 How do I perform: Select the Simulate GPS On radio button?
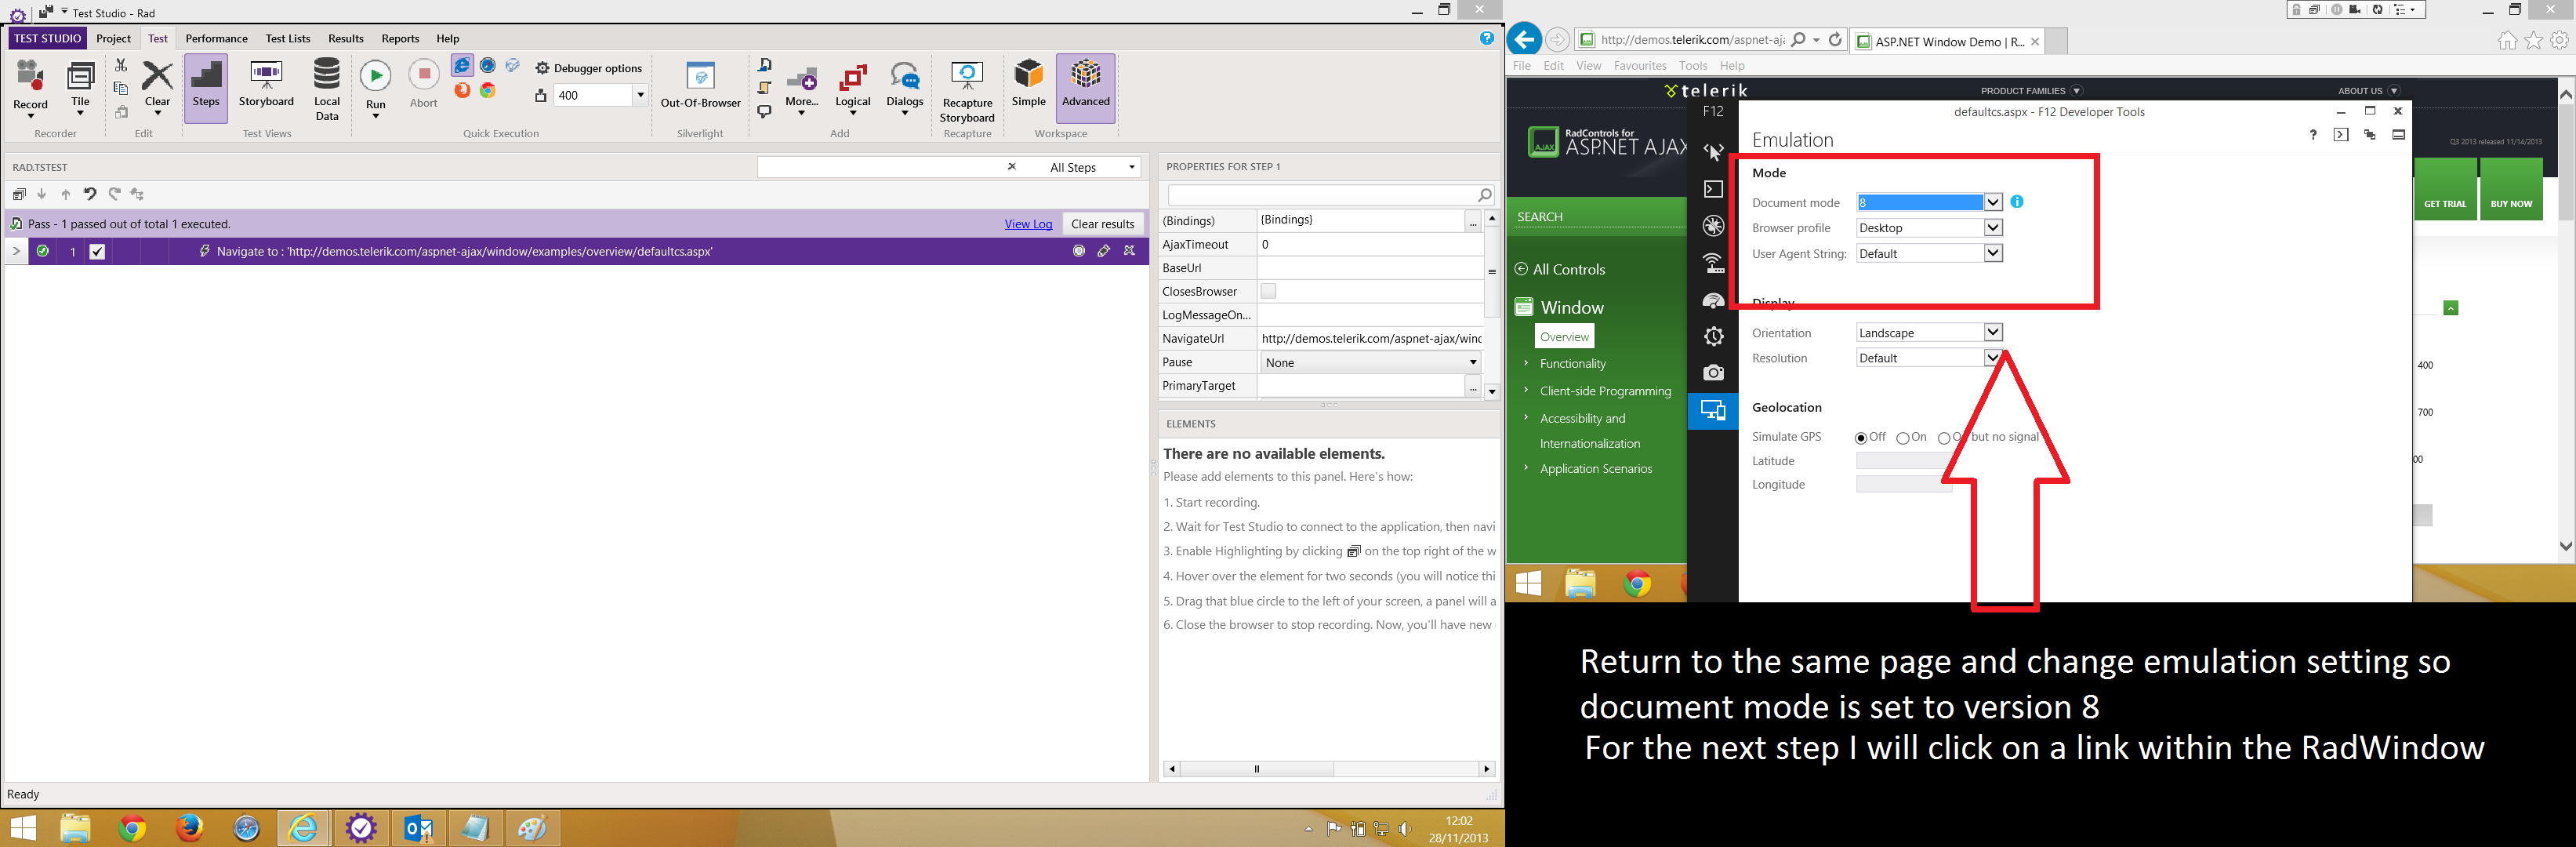pyautogui.click(x=1902, y=438)
